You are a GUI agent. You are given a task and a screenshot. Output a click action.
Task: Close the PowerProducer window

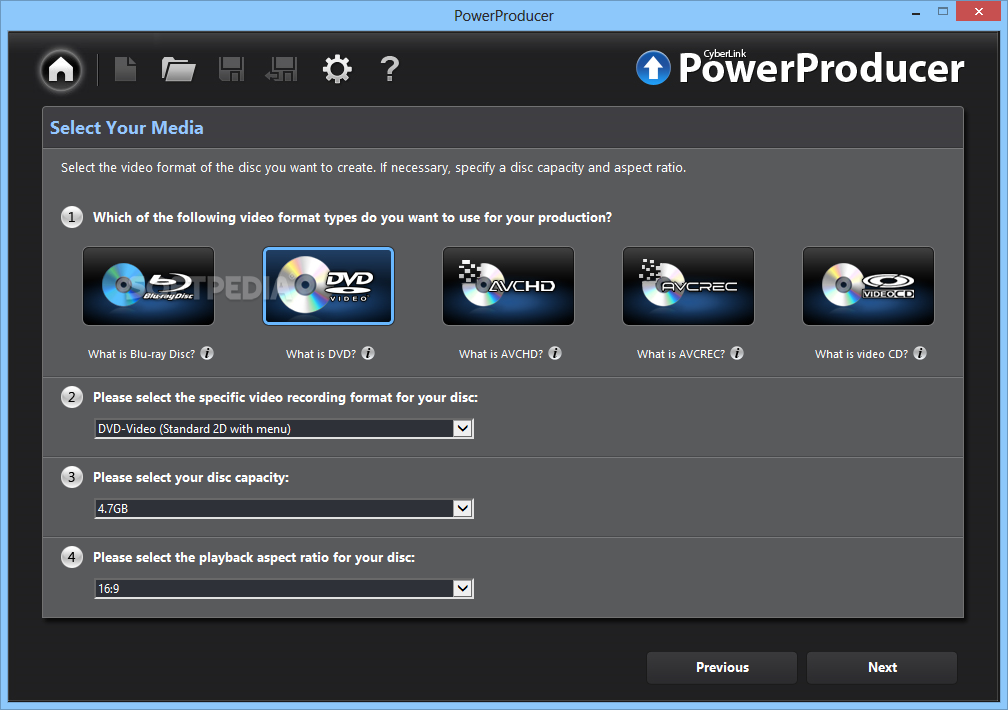pyautogui.click(x=979, y=12)
